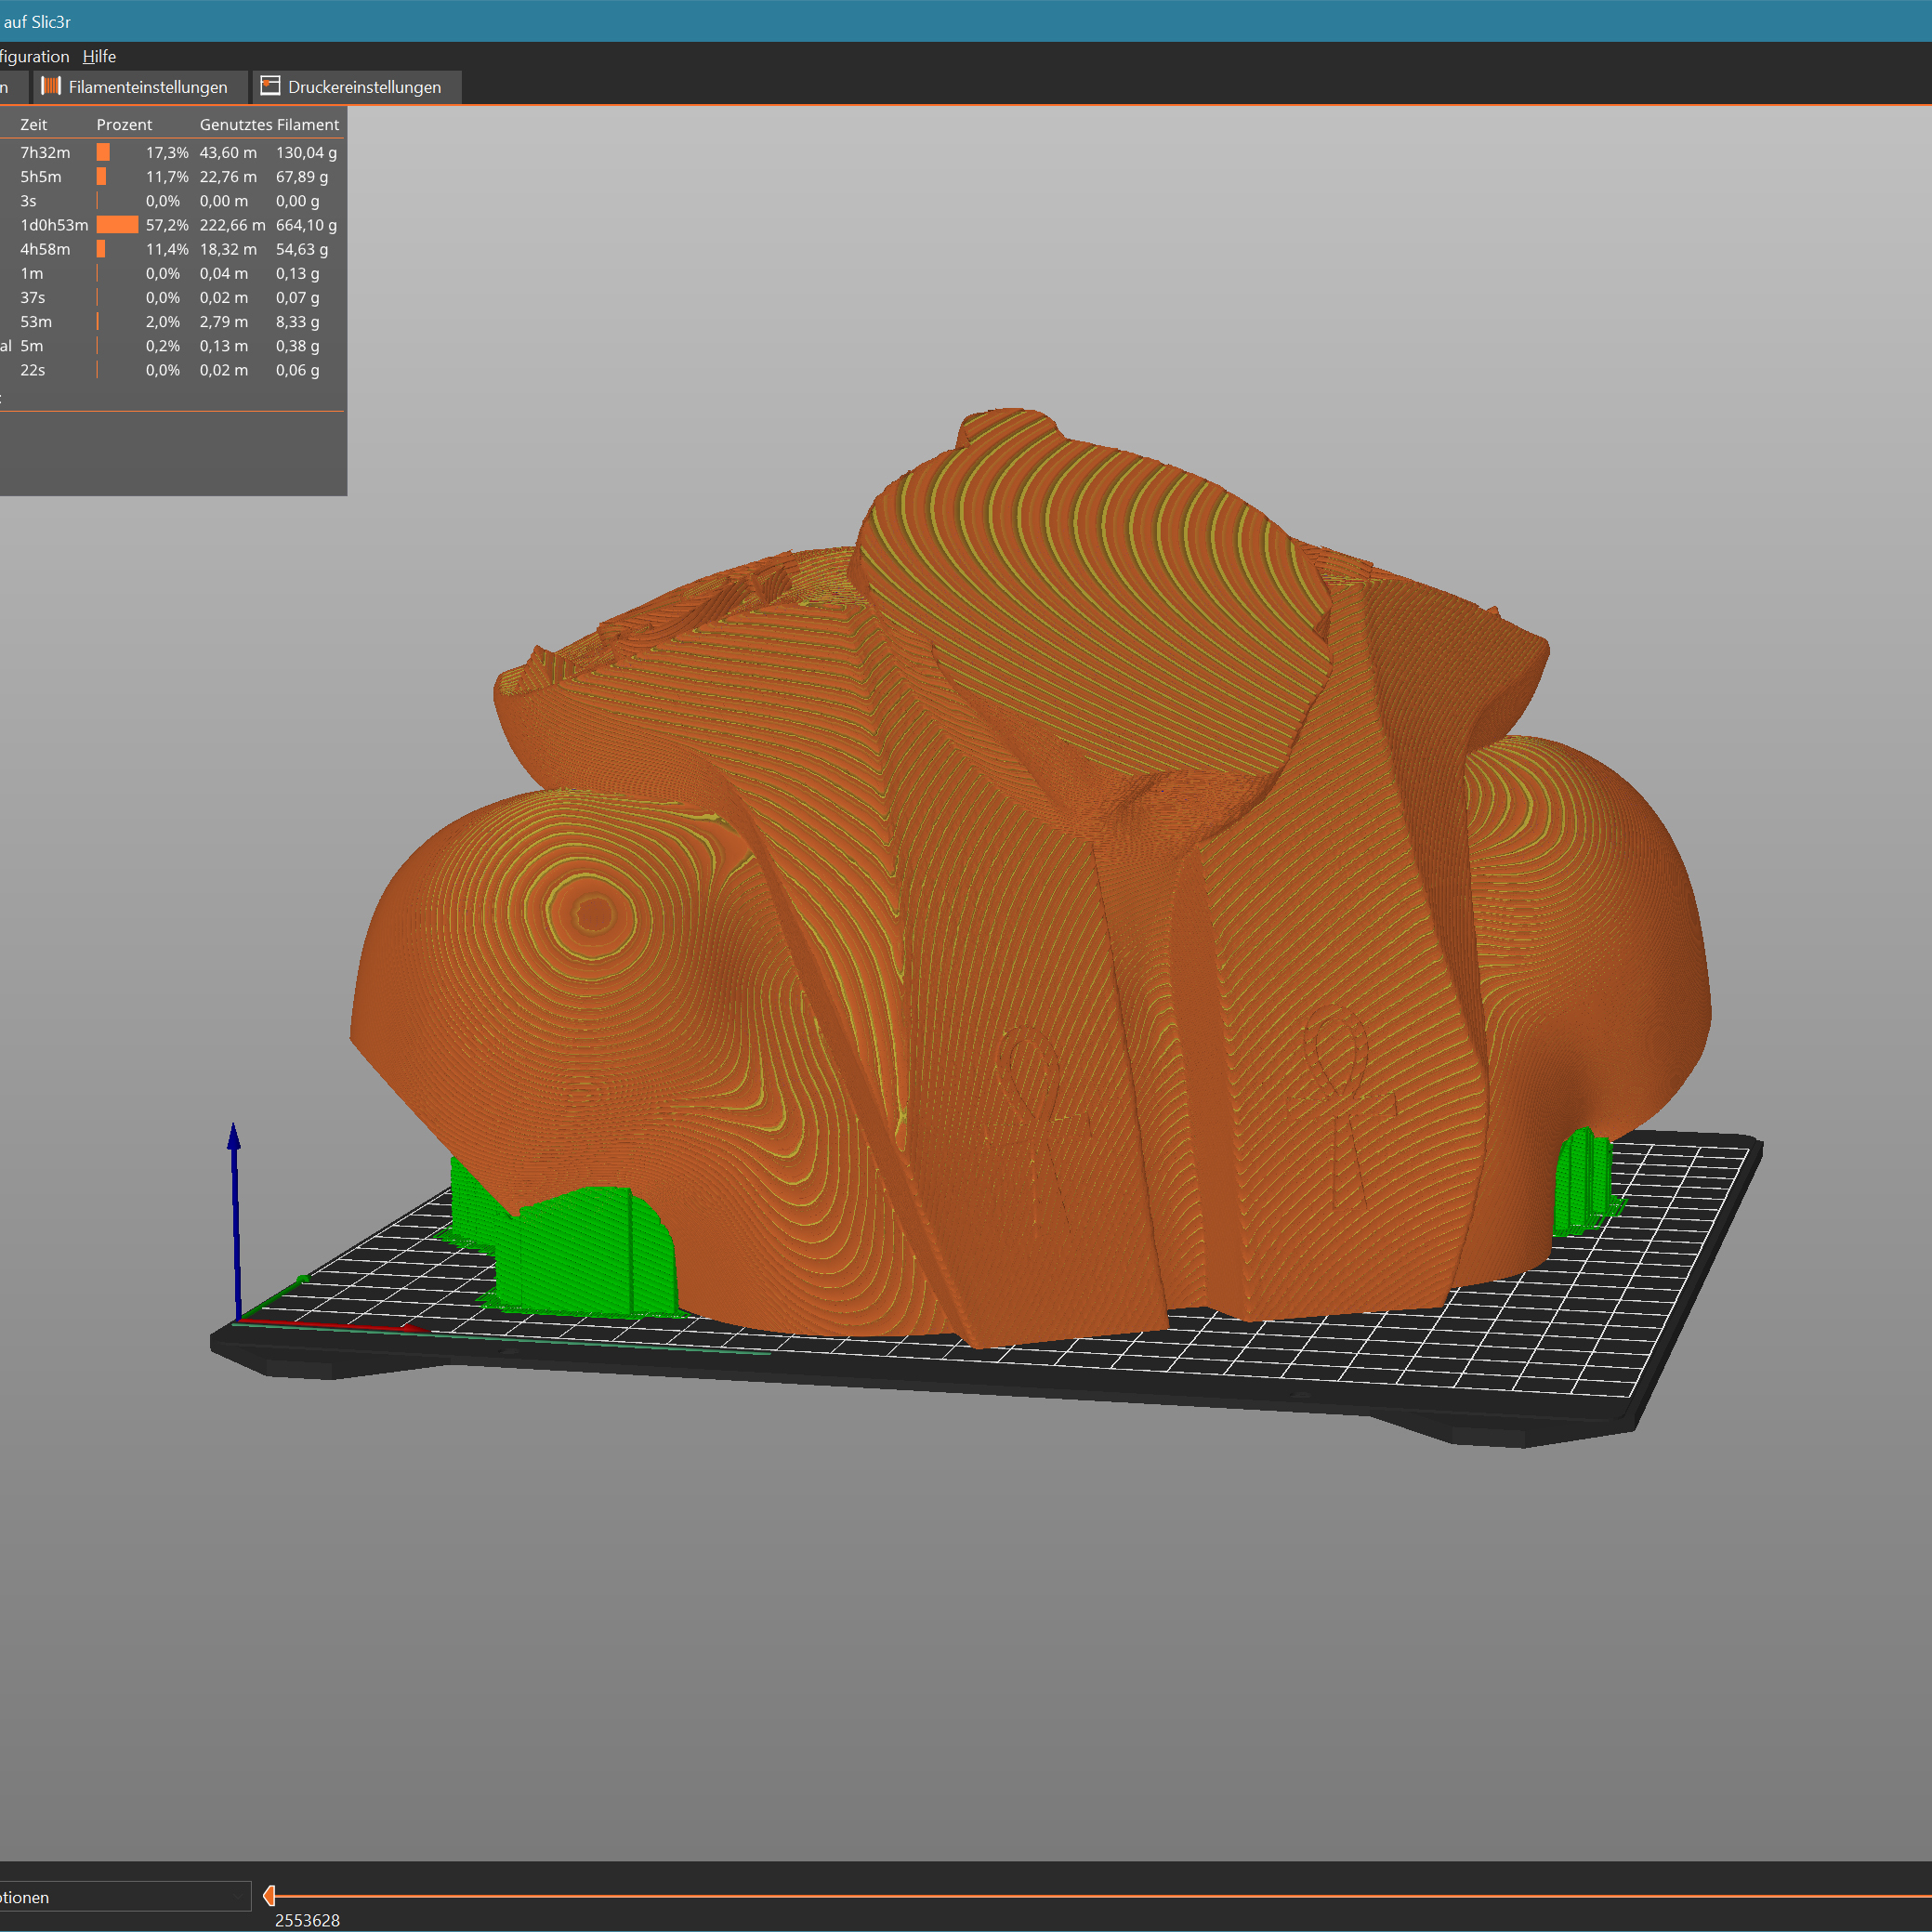Click the blue Z-axis arrow

(235, 1215)
